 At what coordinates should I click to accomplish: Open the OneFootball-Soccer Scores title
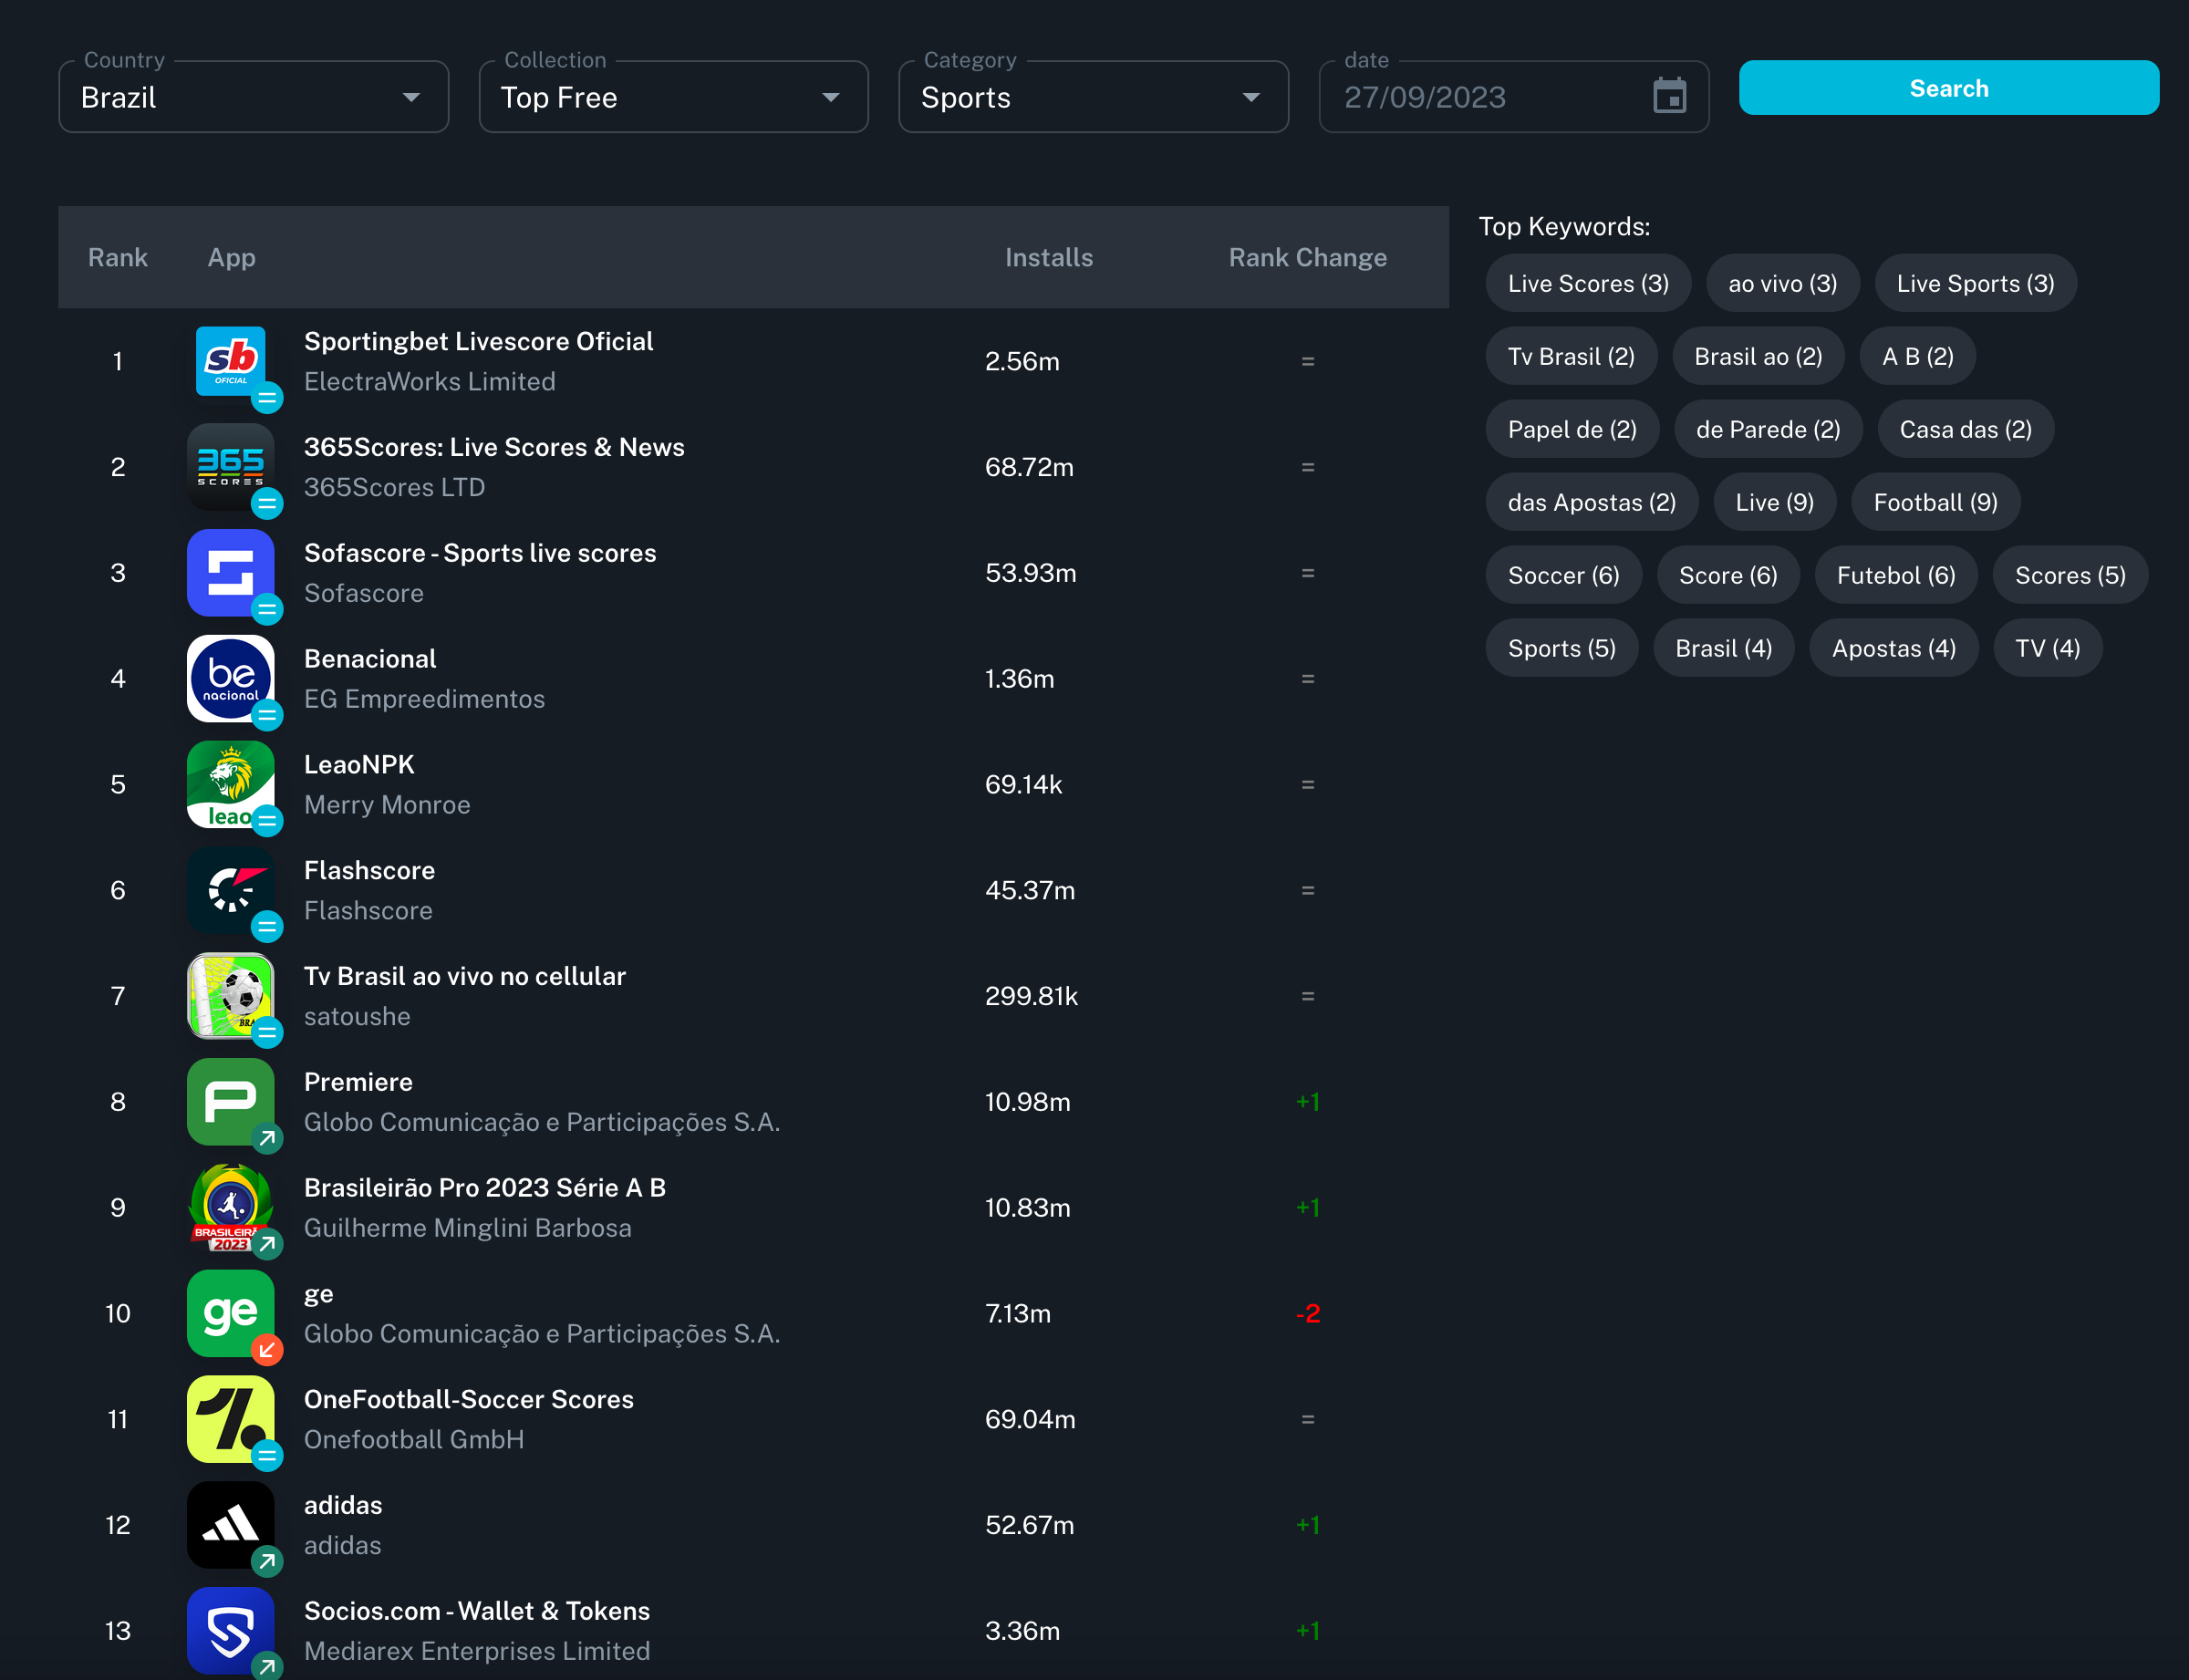click(468, 1400)
